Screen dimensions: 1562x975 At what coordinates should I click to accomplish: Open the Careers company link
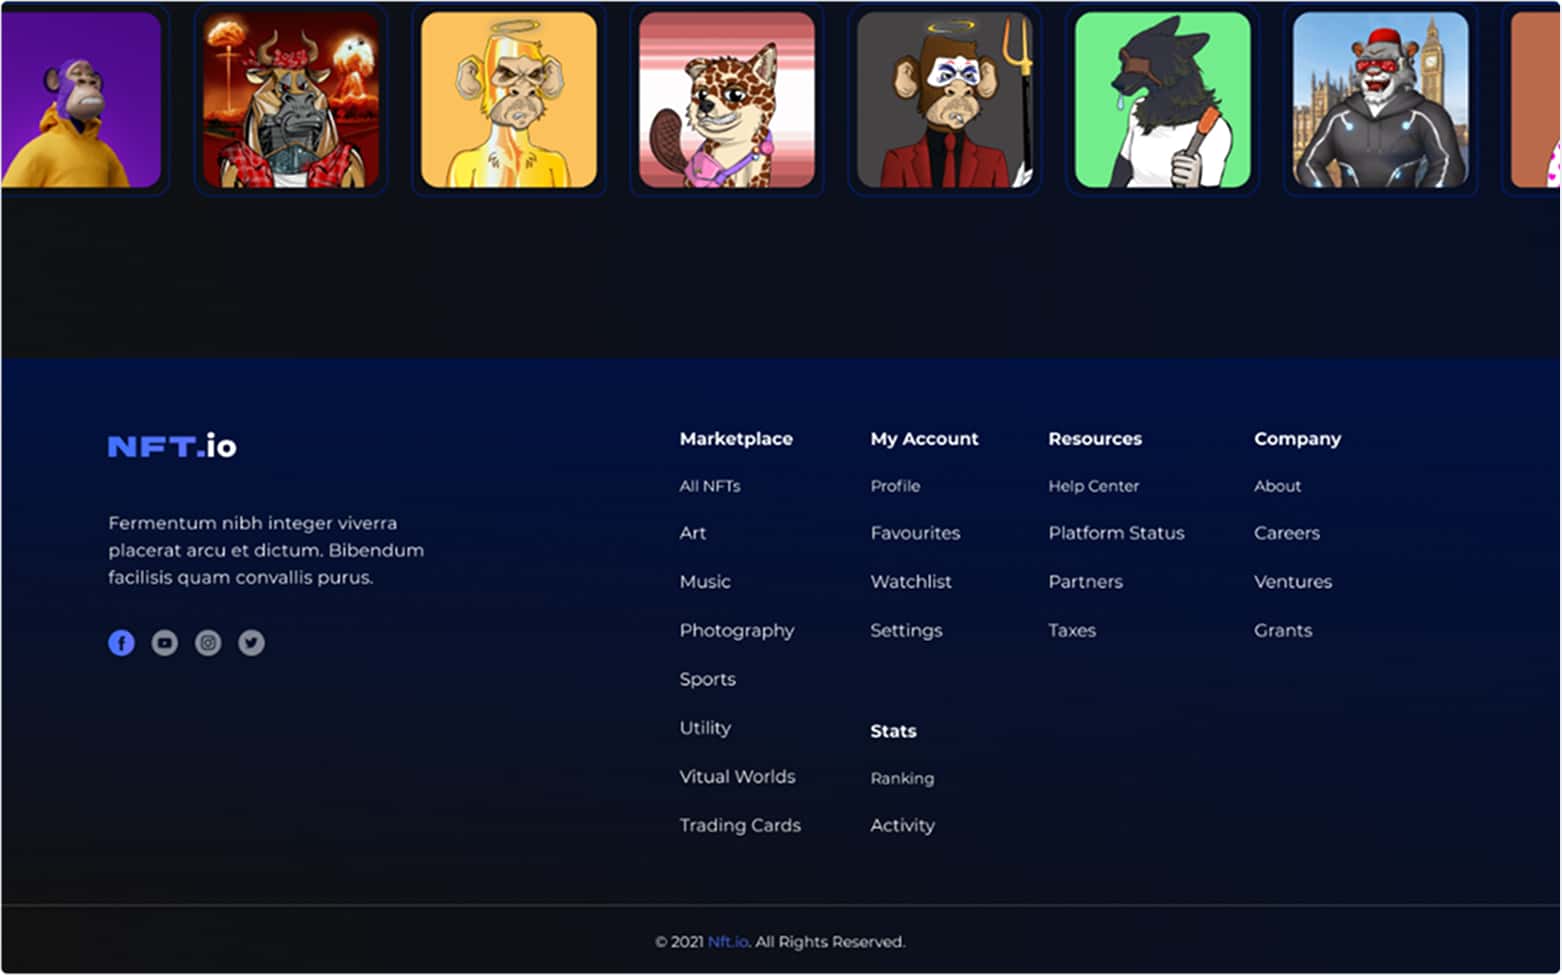[1287, 533]
